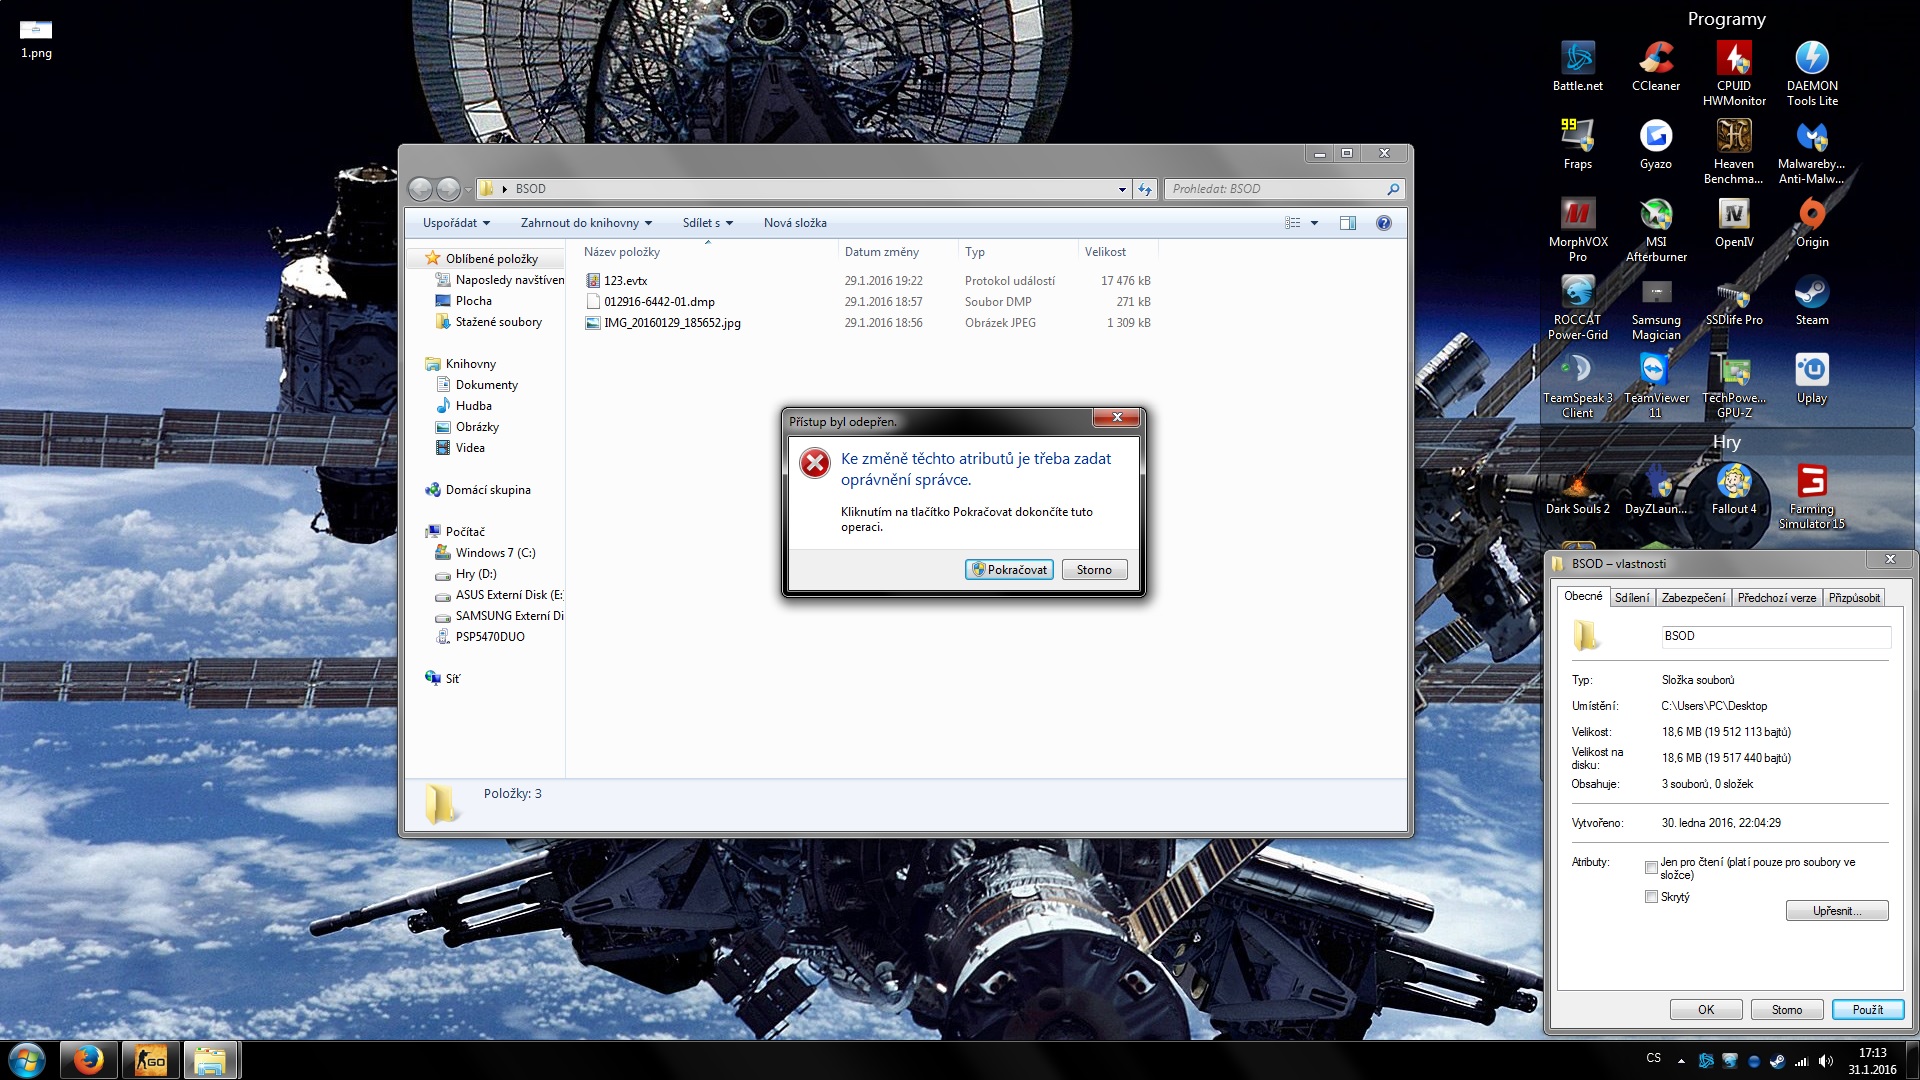Click the Firefox taskbar icon

coord(88,1060)
